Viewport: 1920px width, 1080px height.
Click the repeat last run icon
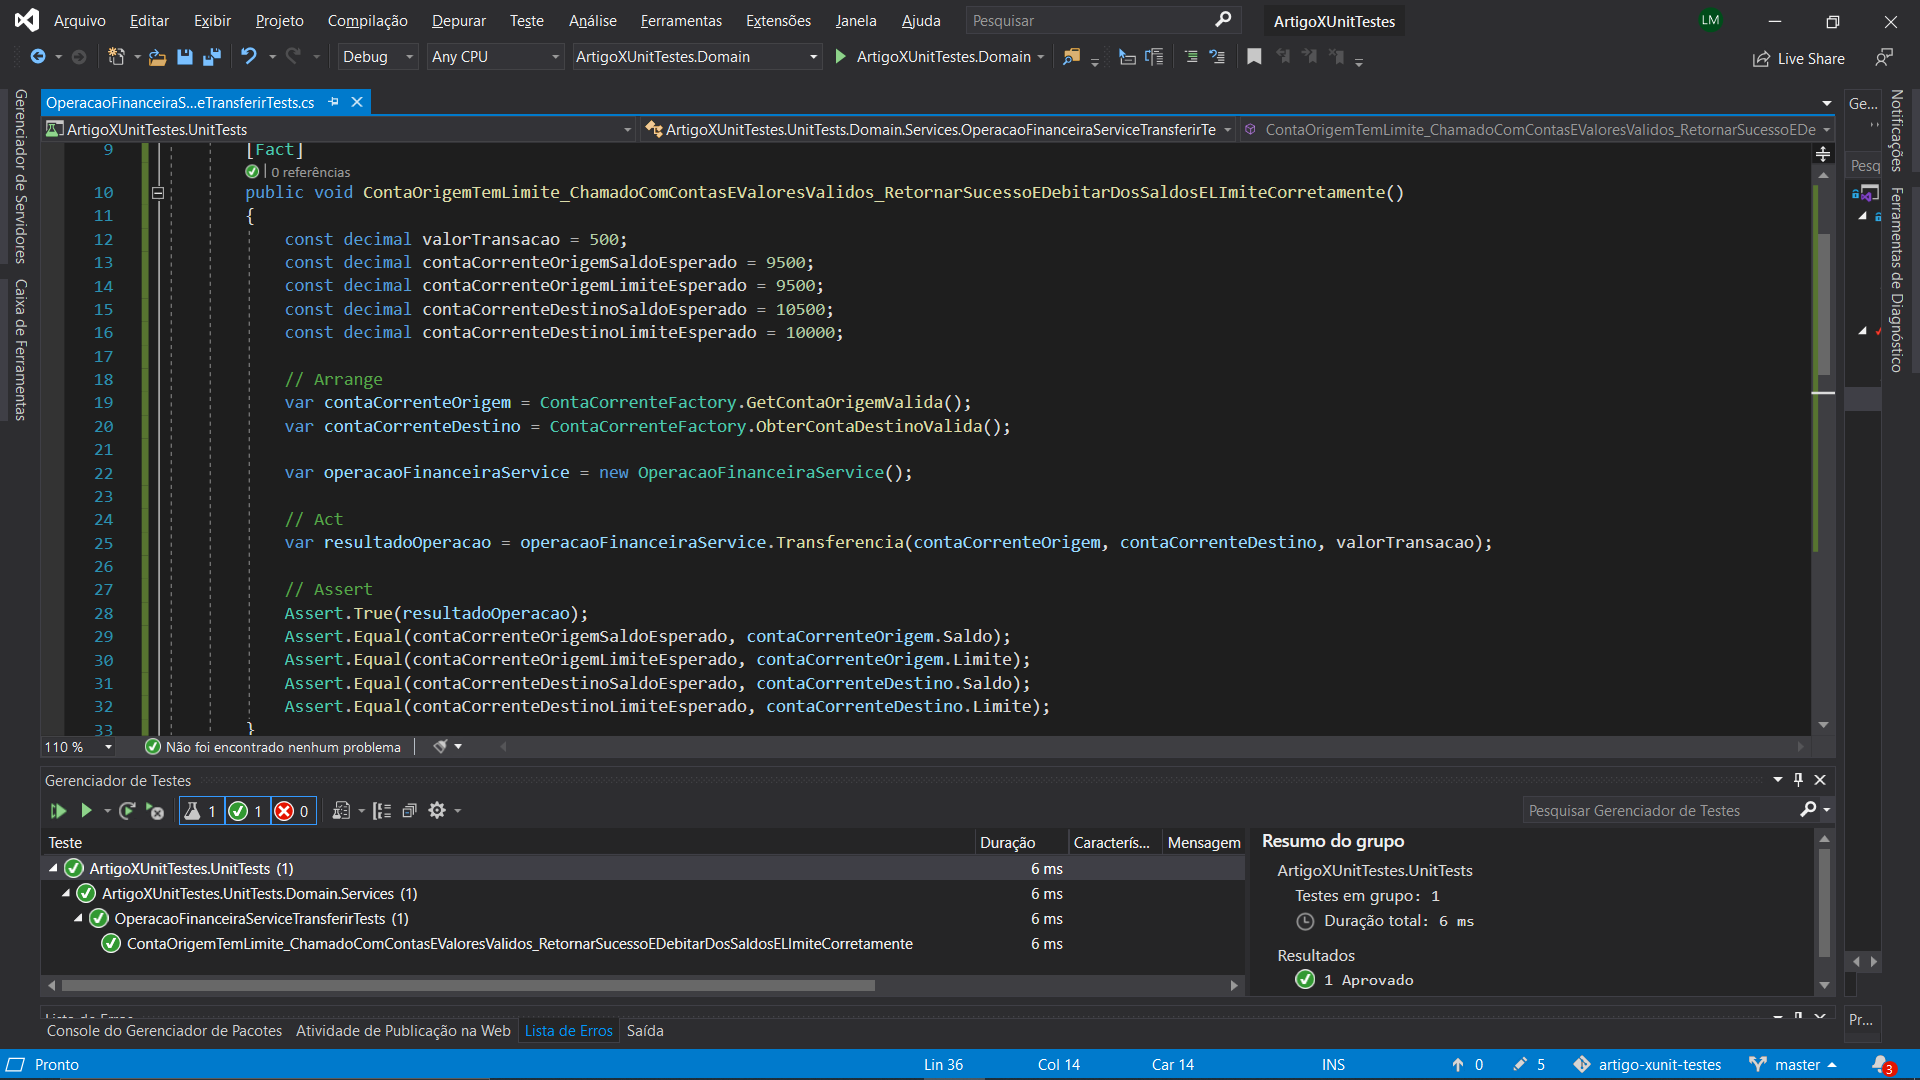pos(127,811)
